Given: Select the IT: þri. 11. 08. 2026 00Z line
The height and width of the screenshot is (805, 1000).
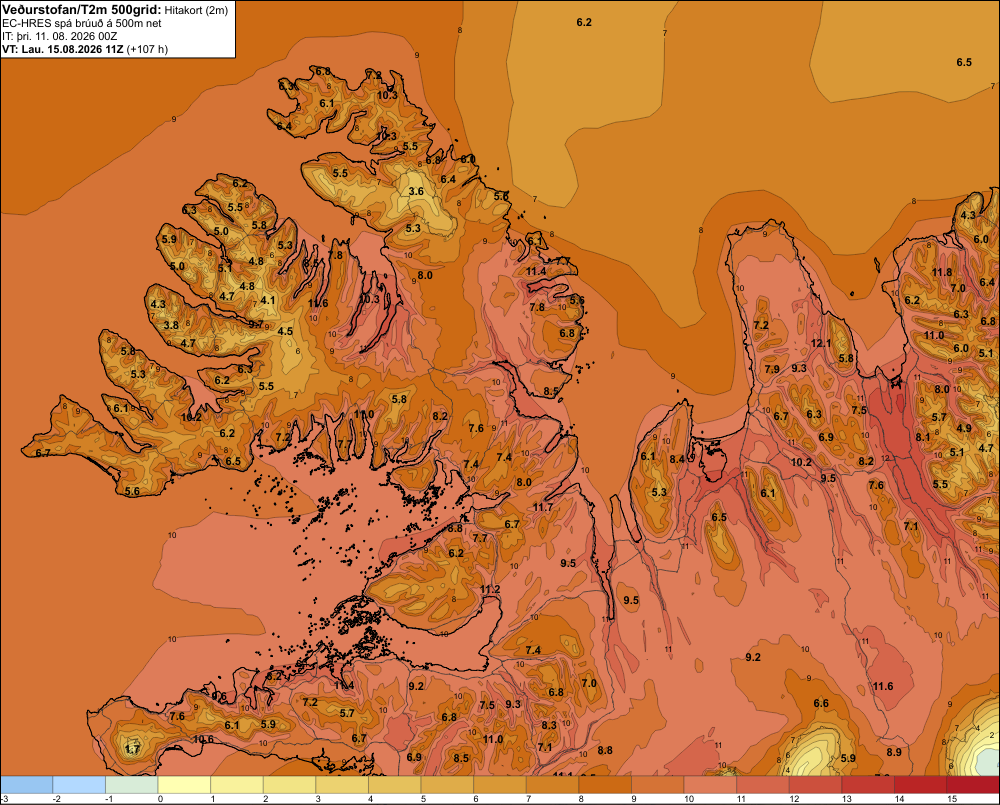Looking at the screenshot, I should point(59,36).
